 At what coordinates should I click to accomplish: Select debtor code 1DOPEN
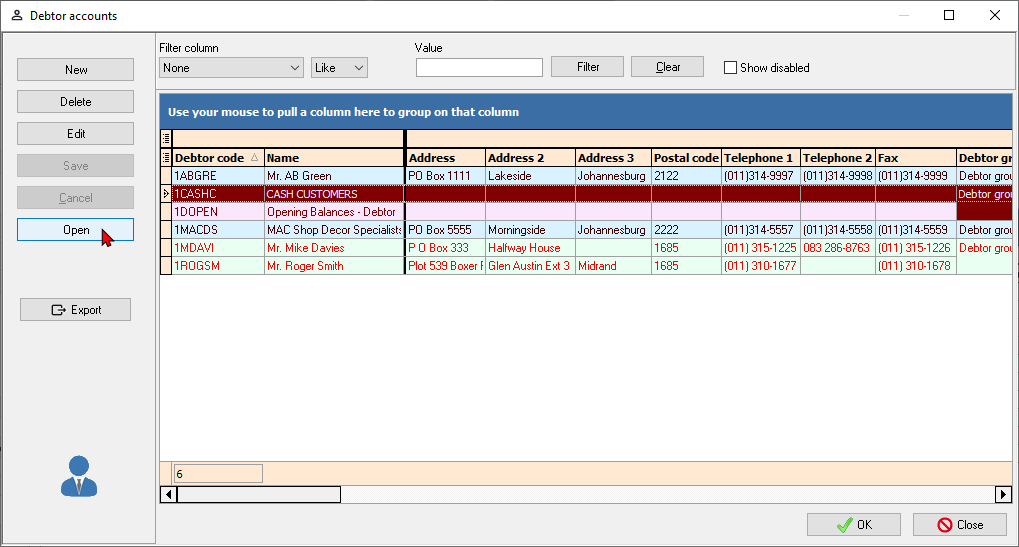click(218, 212)
